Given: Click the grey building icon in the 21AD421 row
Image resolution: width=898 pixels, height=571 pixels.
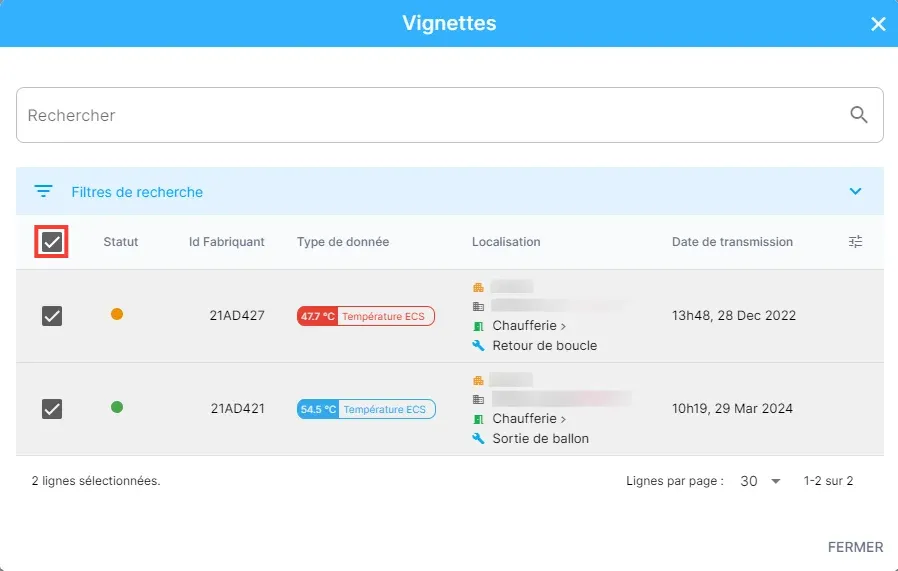Looking at the screenshot, I should pos(478,399).
